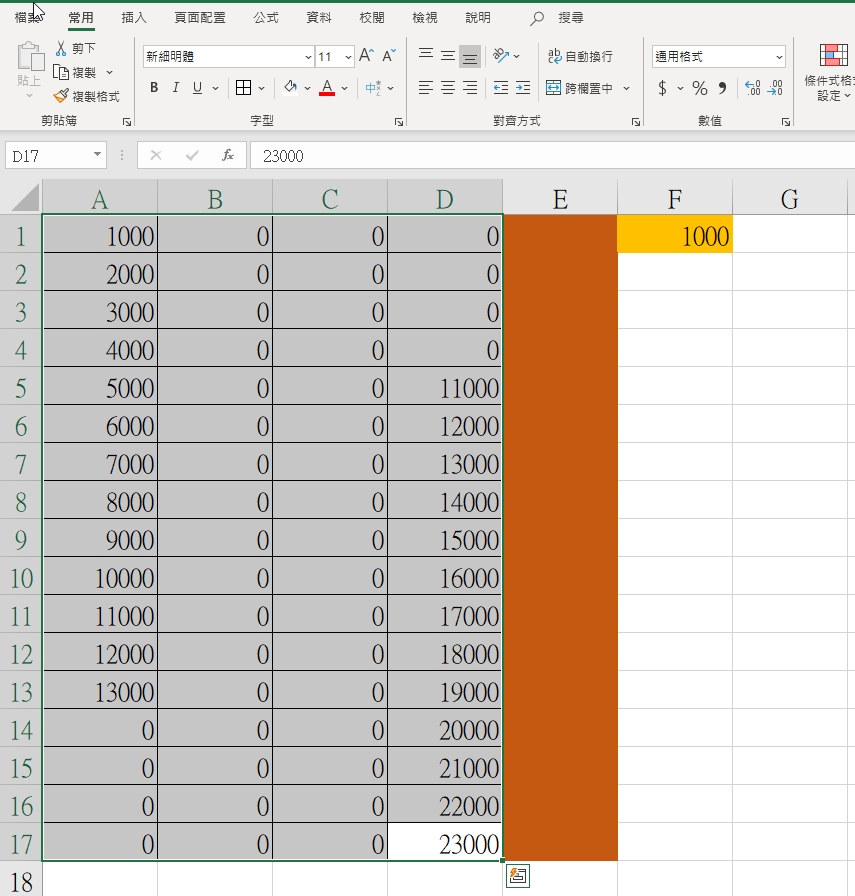Open the number format dropdown 通用格式

778,57
